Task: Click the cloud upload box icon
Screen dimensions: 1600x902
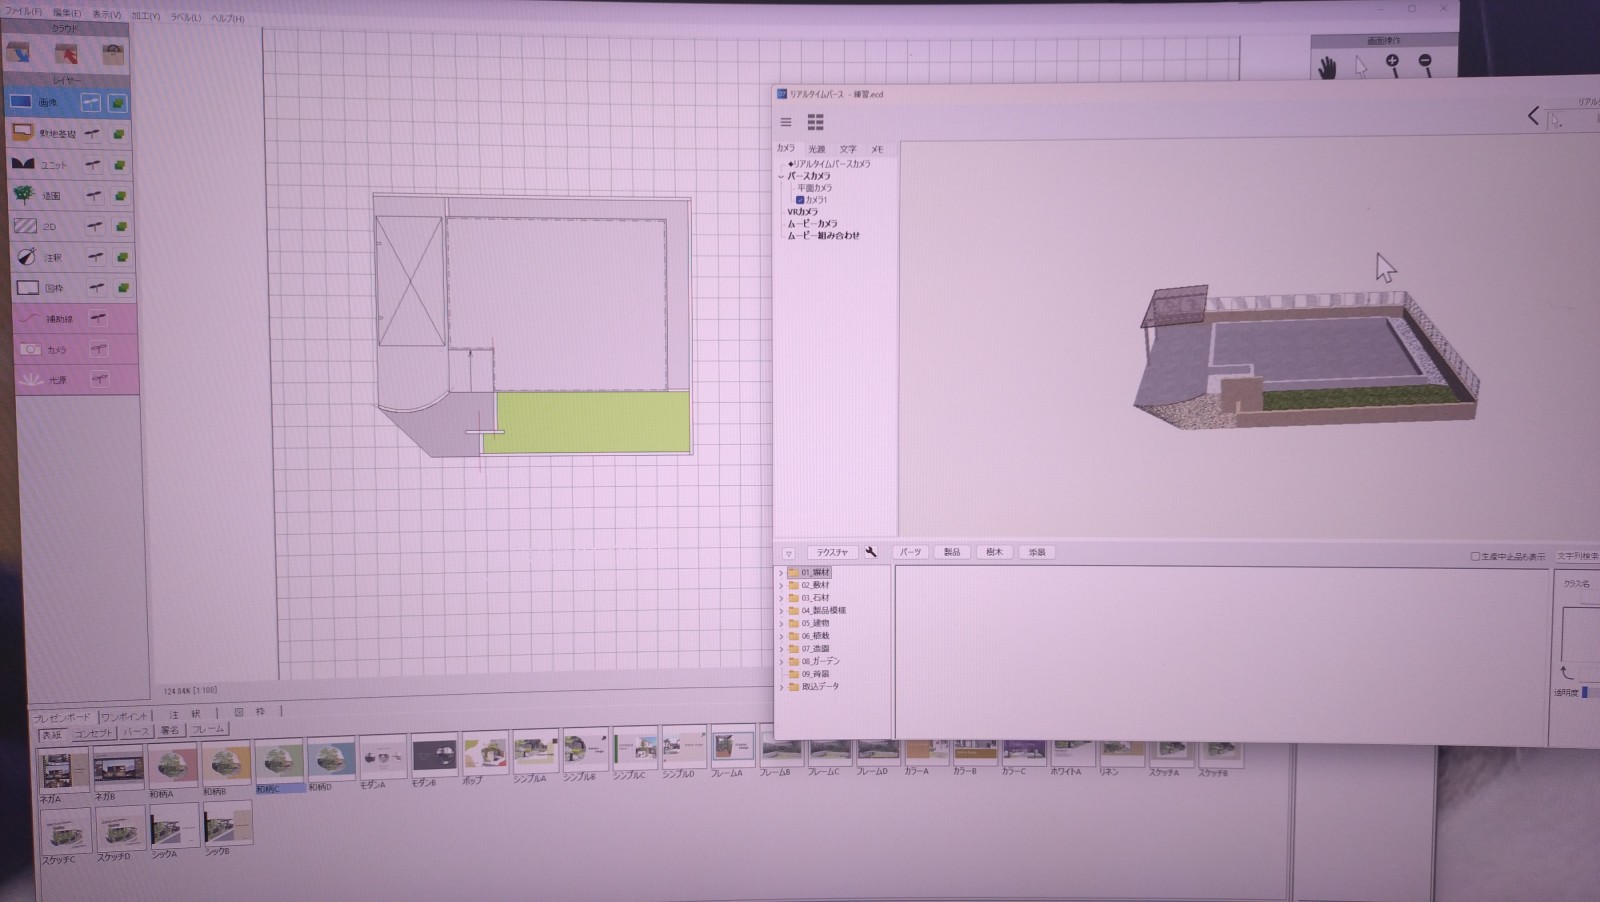Action: tap(67, 54)
